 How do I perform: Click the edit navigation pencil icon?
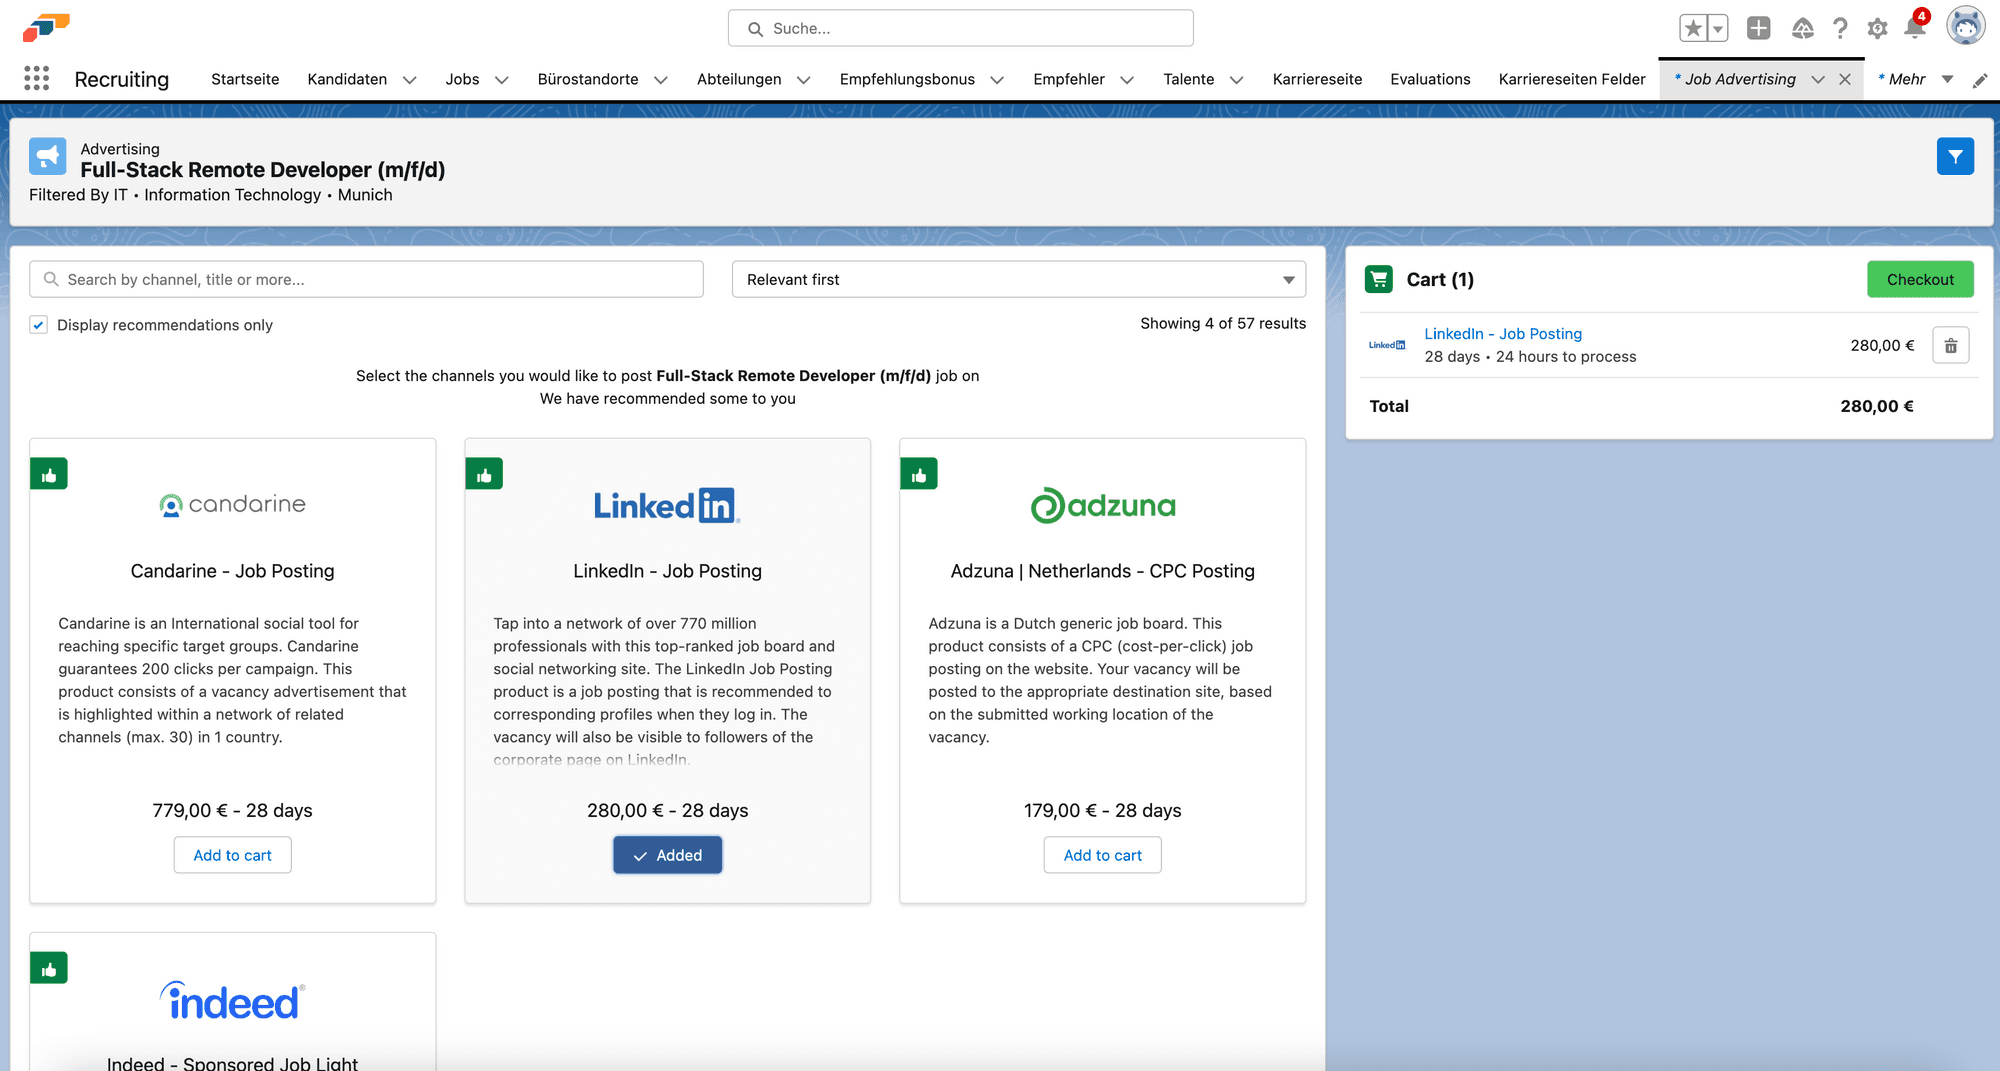coord(1980,80)
